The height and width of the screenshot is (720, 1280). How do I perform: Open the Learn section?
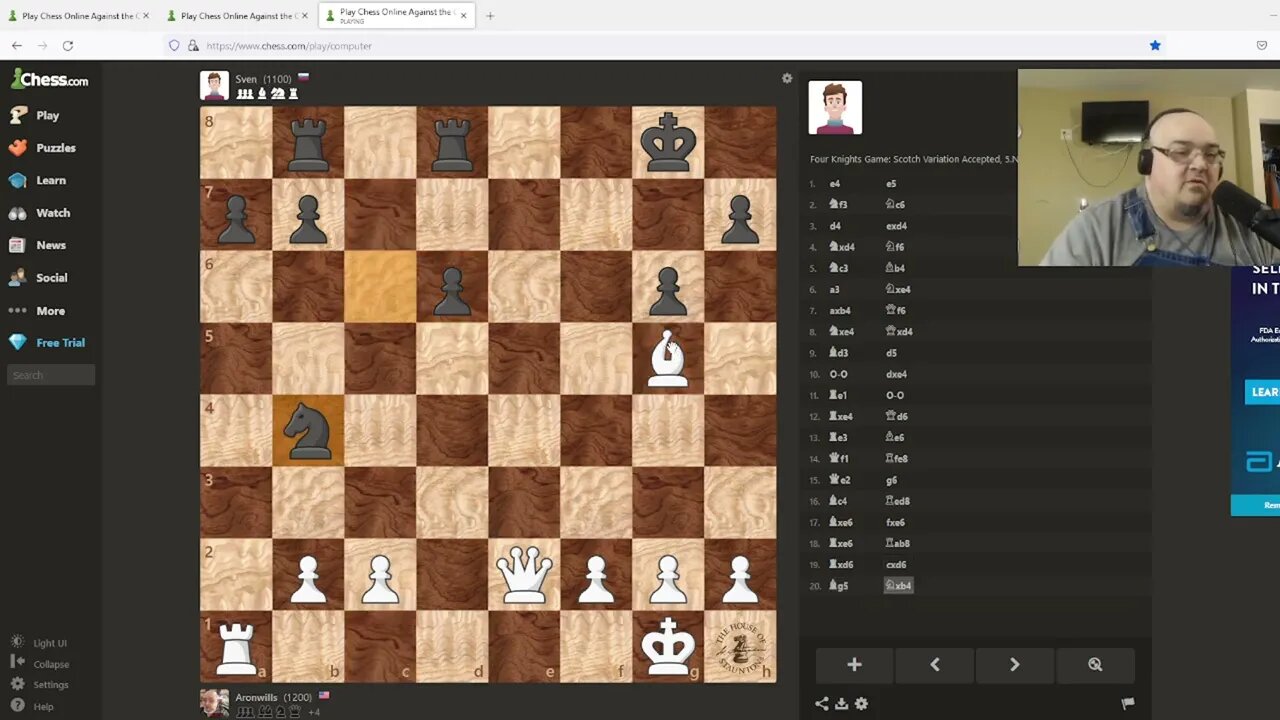(38, 180)
